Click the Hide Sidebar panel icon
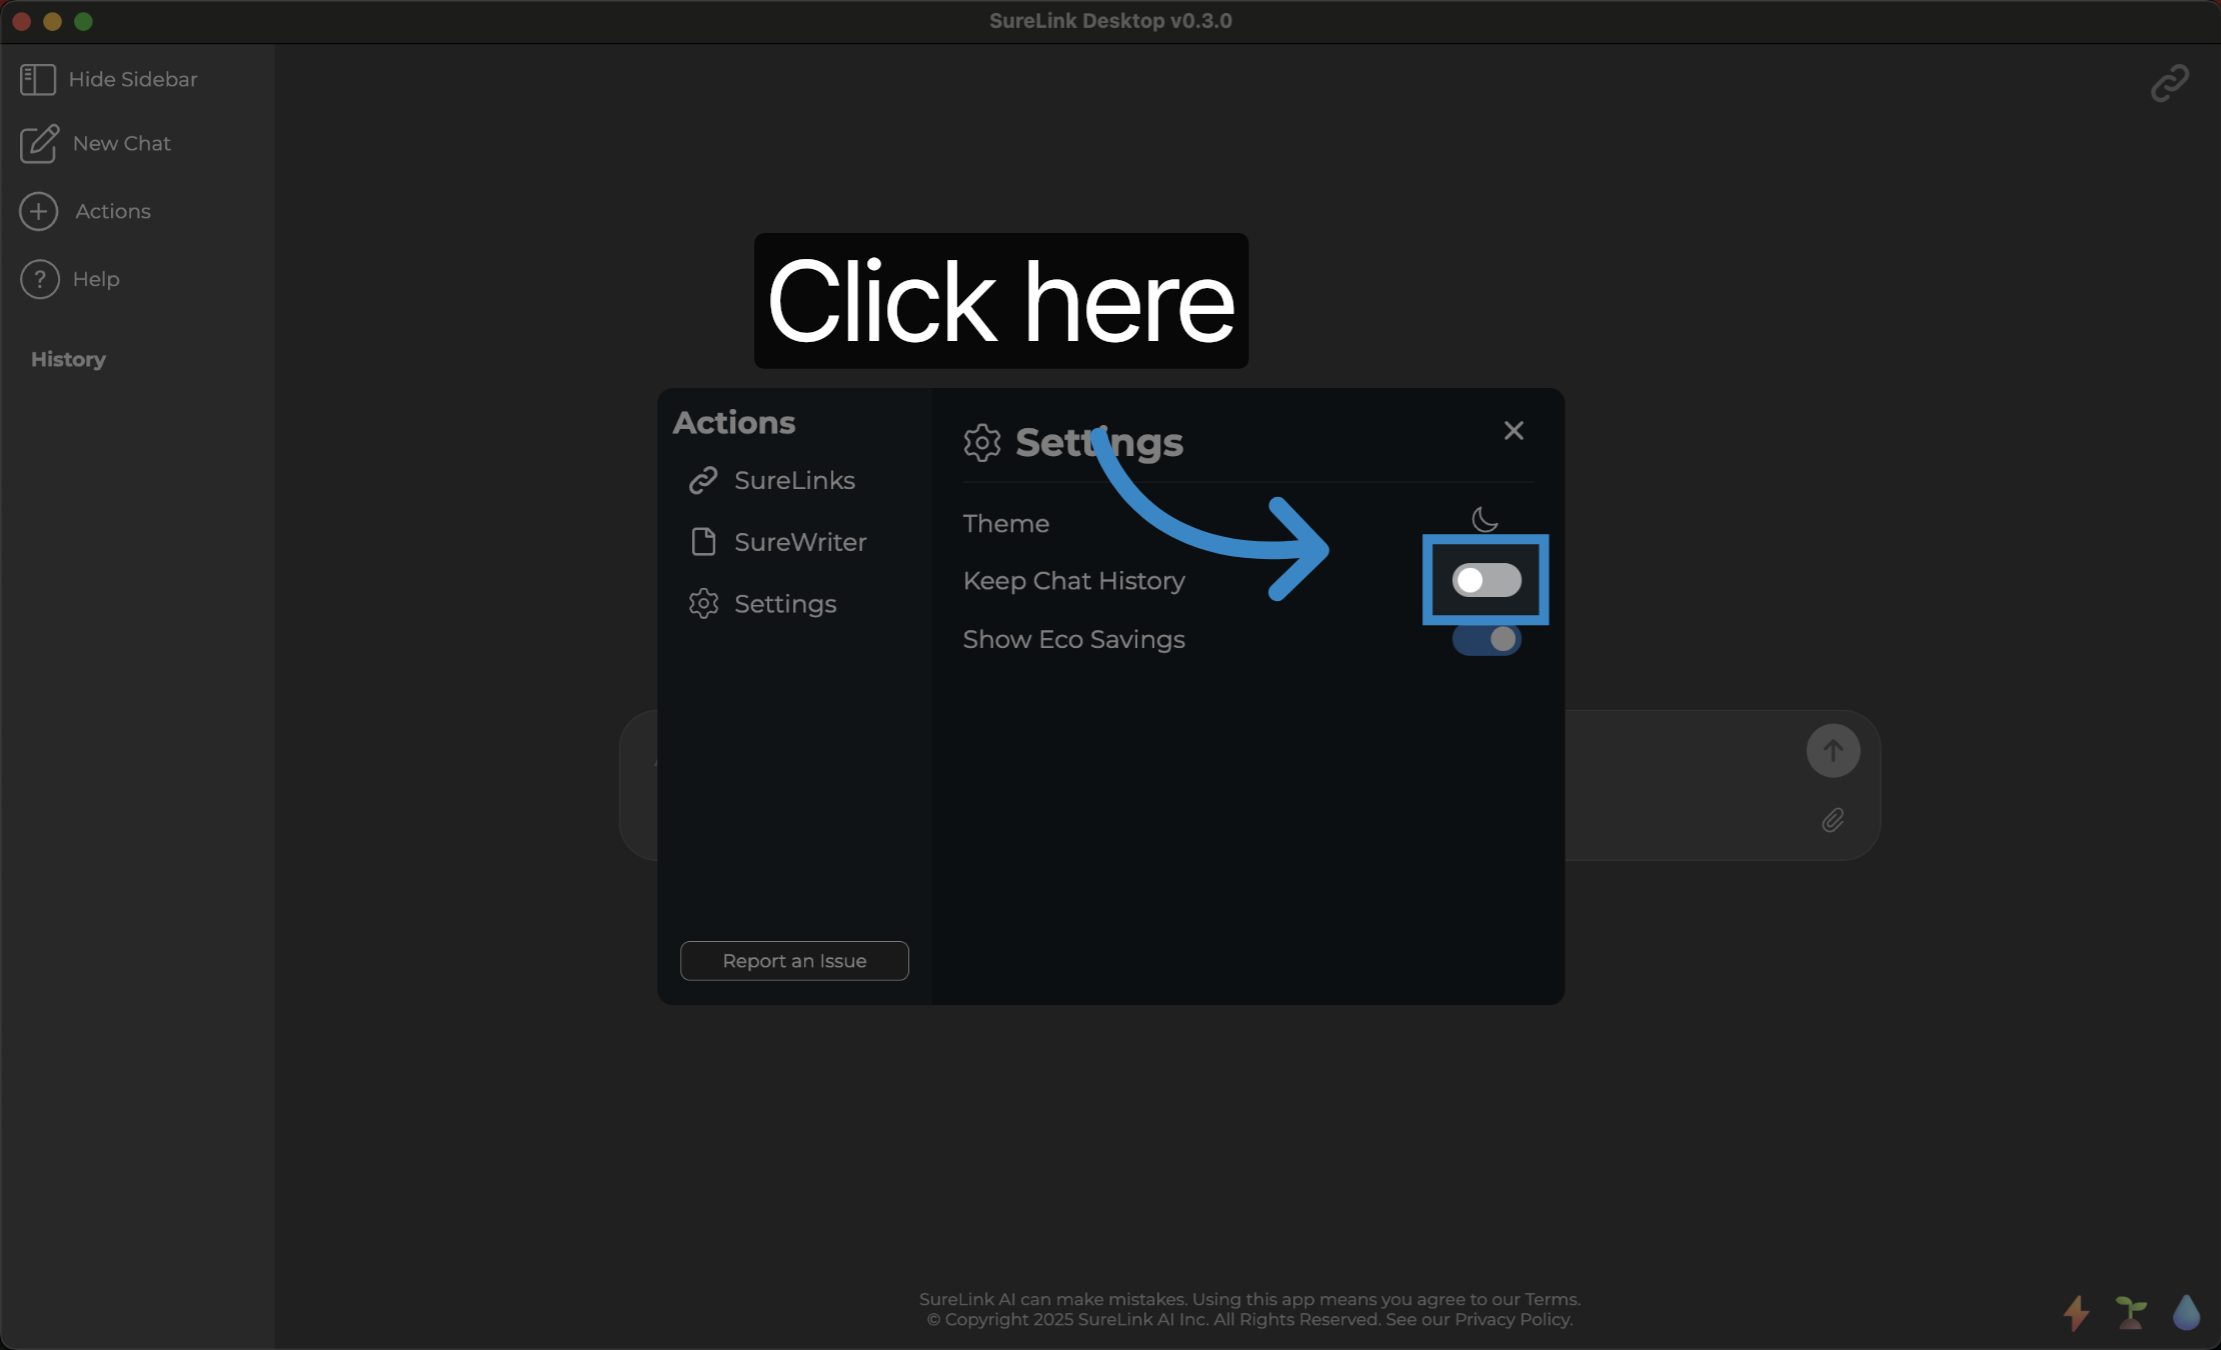Viewport: 2221px width, 1350px height. pos(38,79)
